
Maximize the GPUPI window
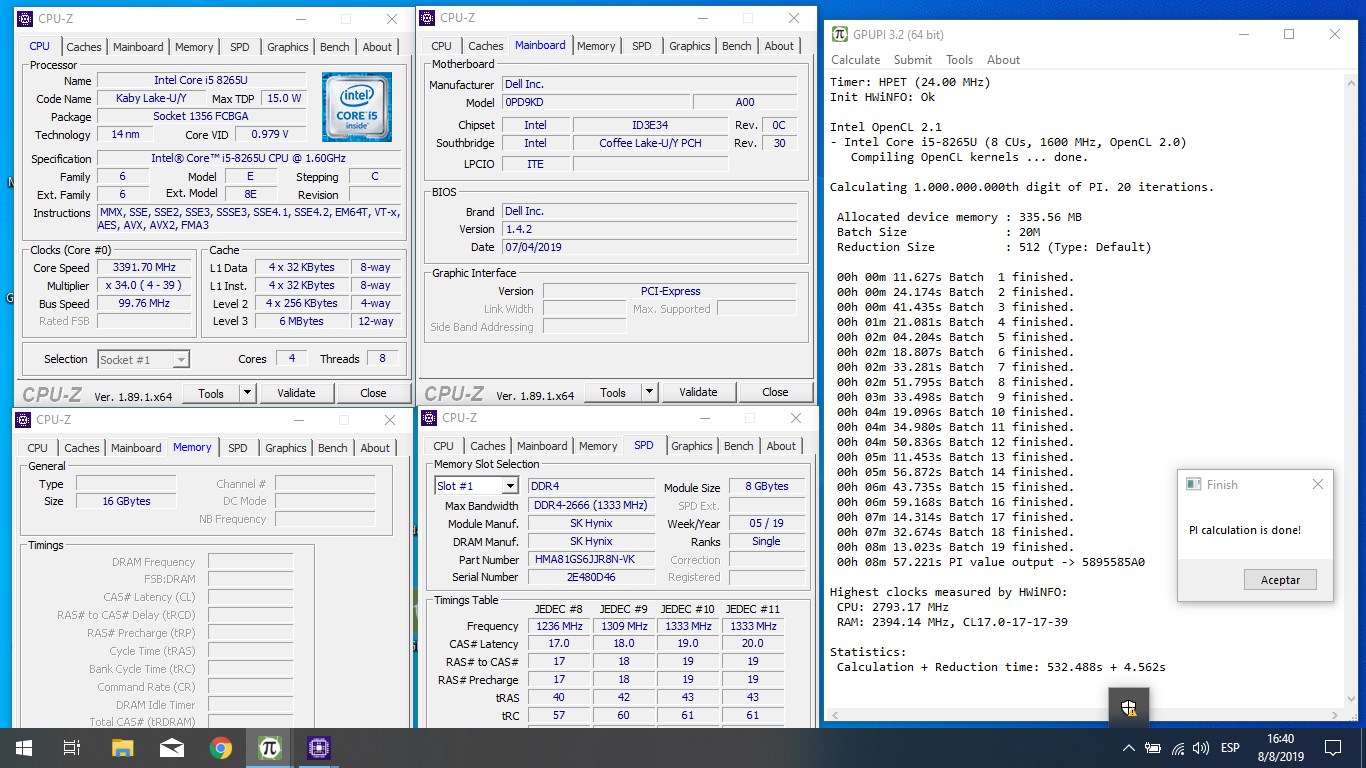pyautogui.click(x=1289, y=34)
